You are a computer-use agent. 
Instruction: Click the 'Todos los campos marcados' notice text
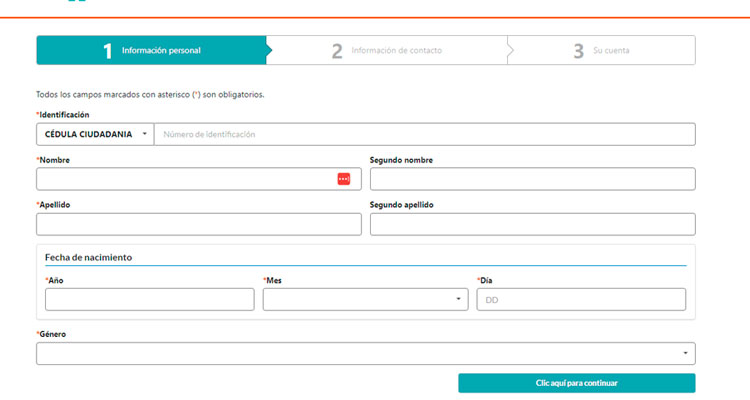click(x=150, y=95)
